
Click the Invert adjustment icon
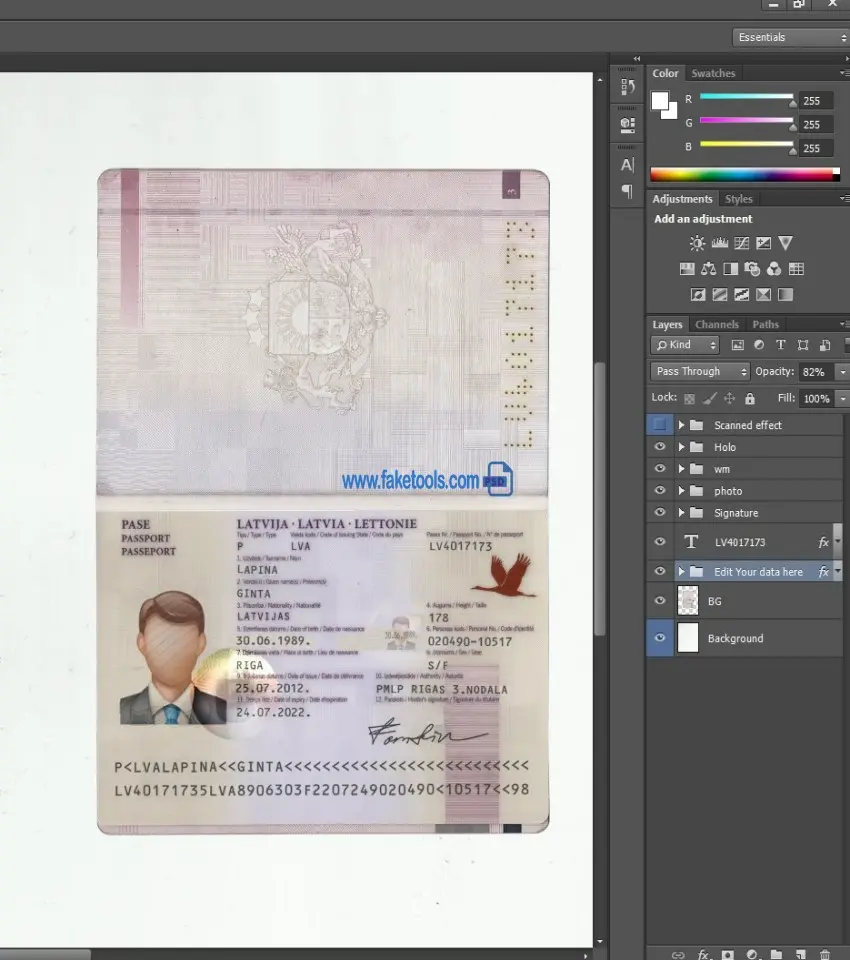pos(697,295)
